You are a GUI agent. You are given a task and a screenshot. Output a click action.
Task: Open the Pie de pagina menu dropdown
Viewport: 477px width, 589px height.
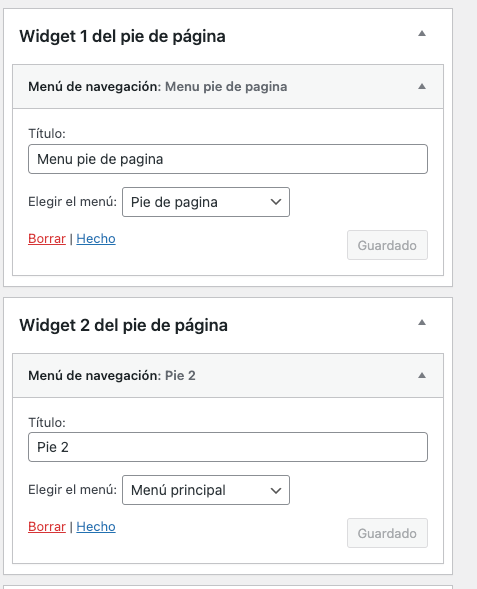click(206, 202)
